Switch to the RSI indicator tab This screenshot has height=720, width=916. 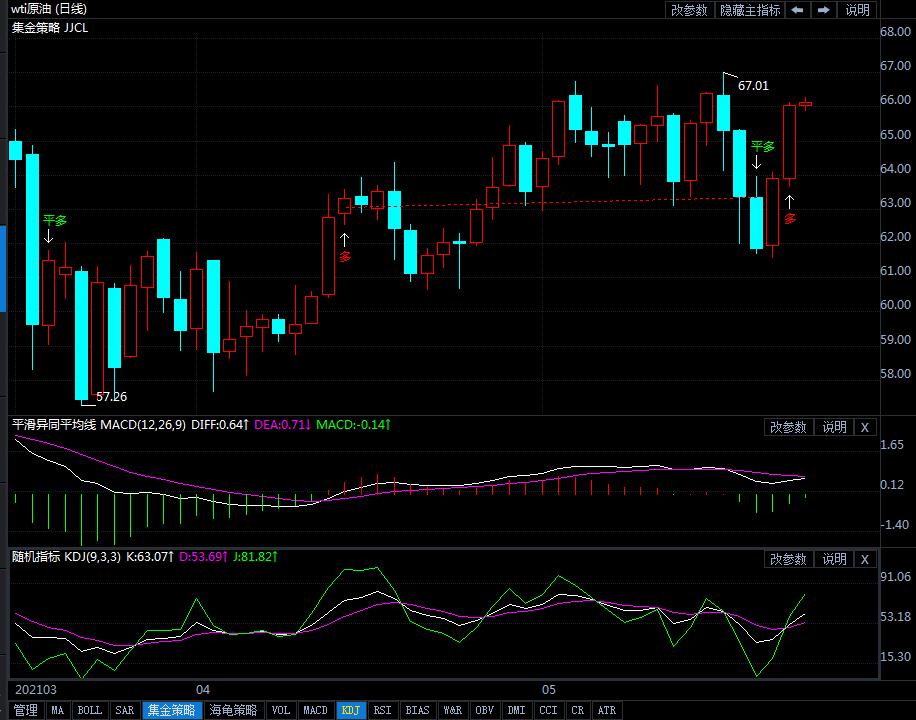[x=382, y=710]
